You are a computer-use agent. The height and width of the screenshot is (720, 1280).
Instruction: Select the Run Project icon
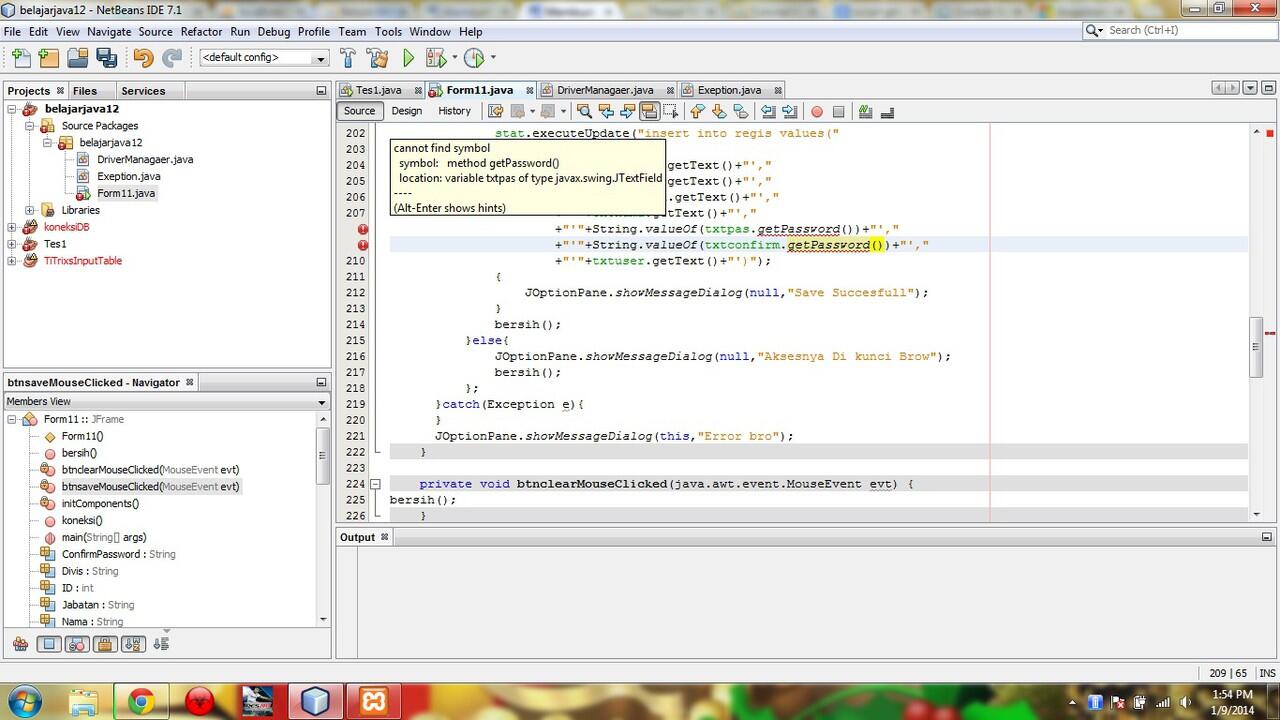point(408,57)
